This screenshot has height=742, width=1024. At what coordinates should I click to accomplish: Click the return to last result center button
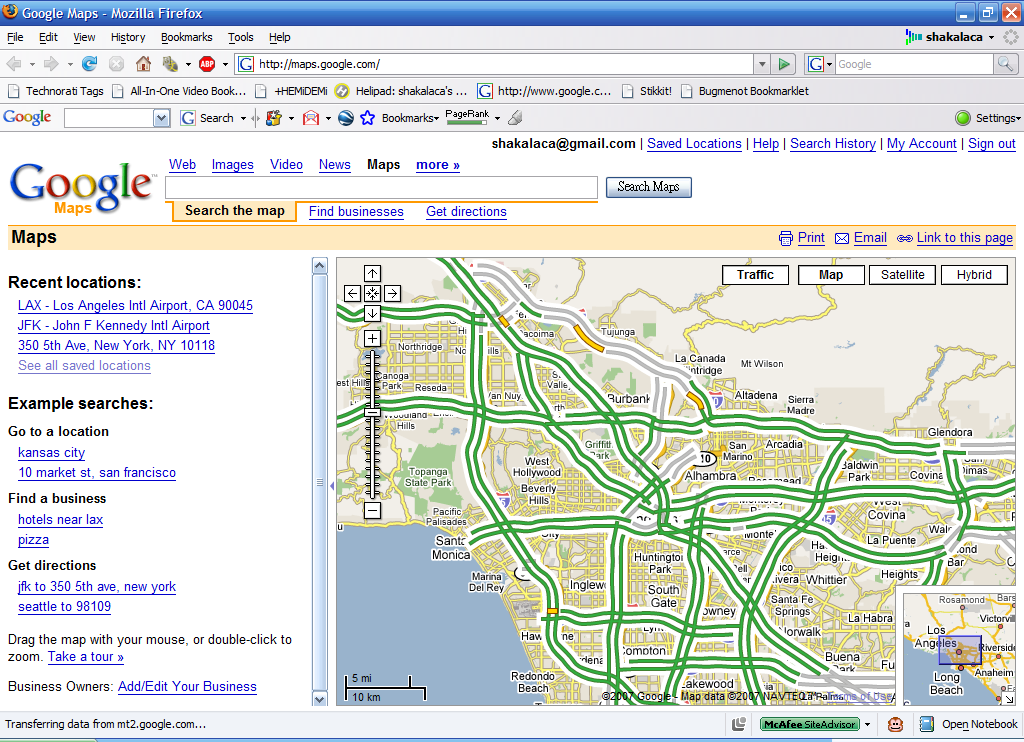point(372,293)
